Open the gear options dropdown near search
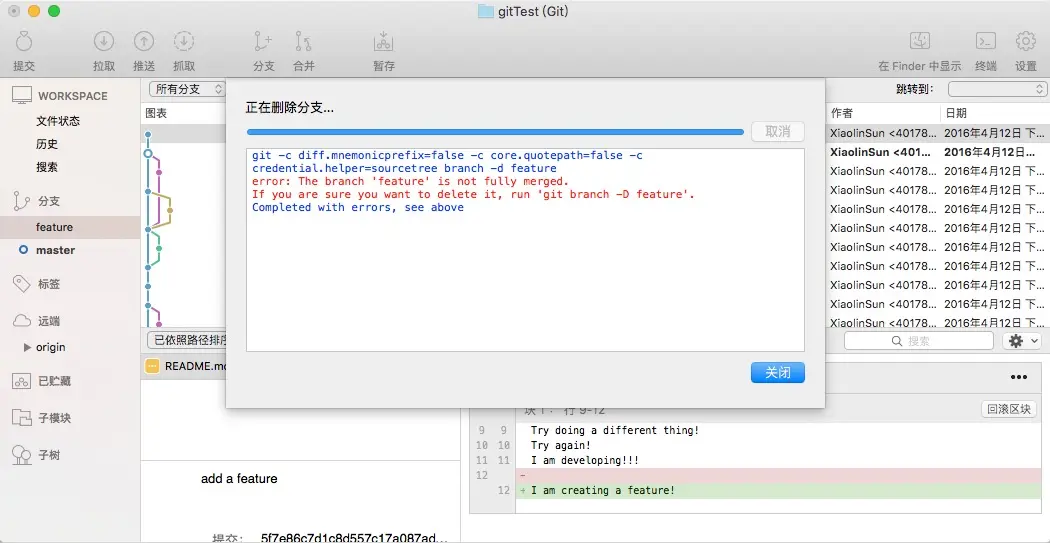This screenshot has height=543, width=1050. pos(1021,341)
